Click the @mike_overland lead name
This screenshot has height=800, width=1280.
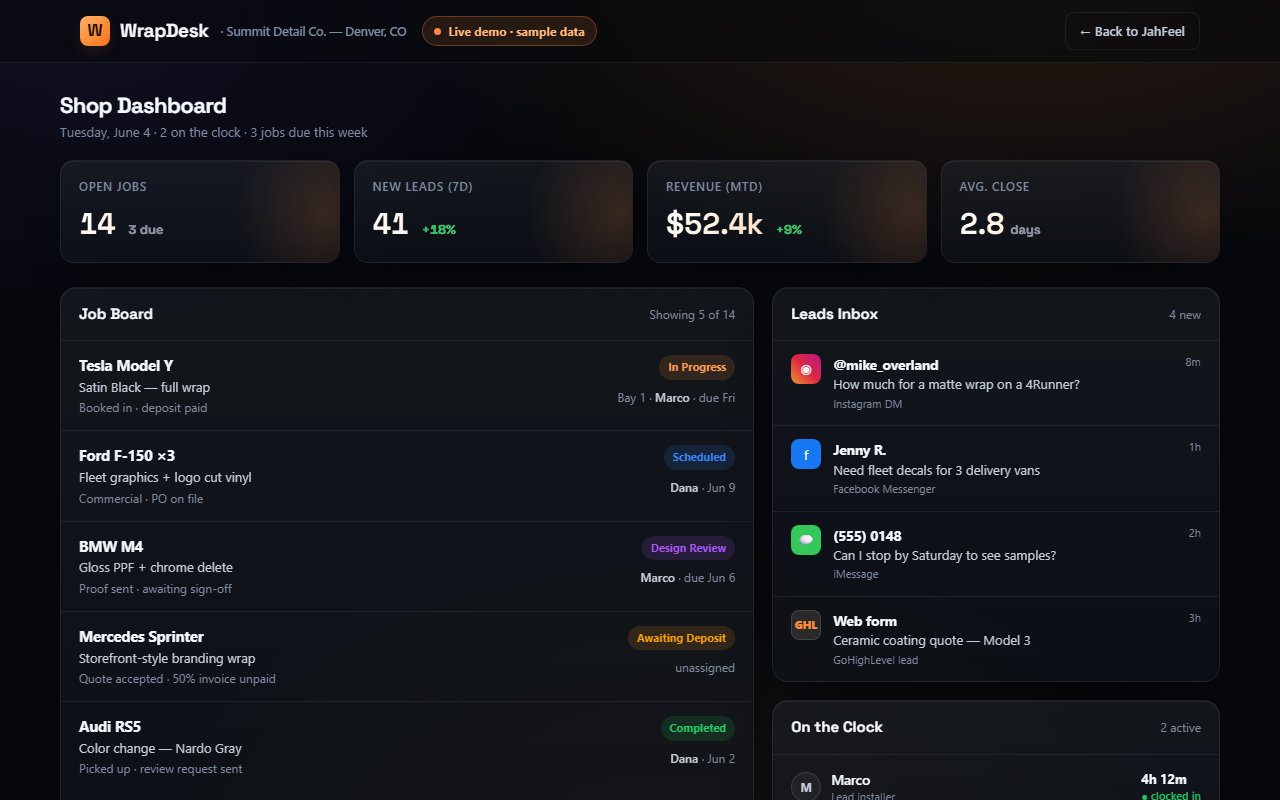[886, 365]
